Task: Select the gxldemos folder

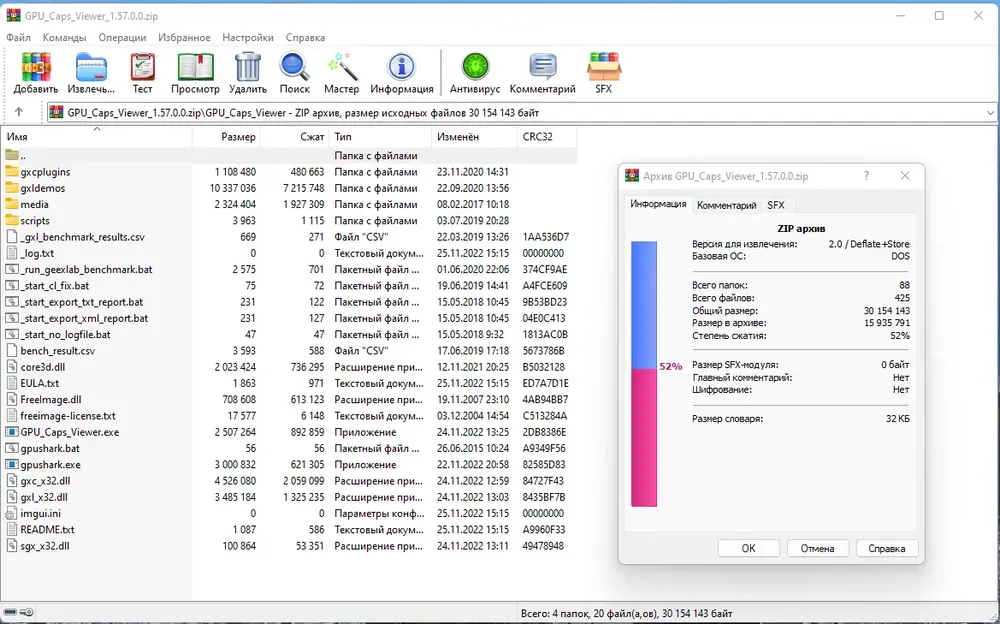Action: coord(42,188)
